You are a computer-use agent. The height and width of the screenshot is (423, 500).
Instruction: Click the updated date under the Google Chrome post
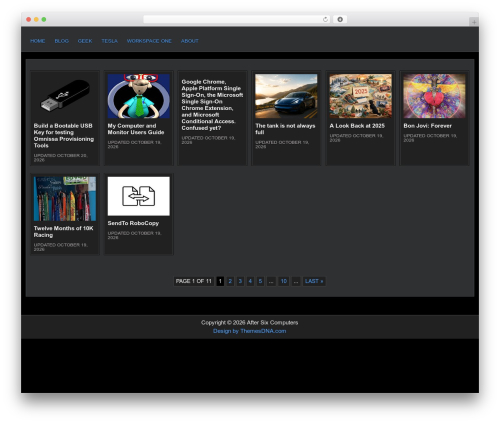pos(208,140)
